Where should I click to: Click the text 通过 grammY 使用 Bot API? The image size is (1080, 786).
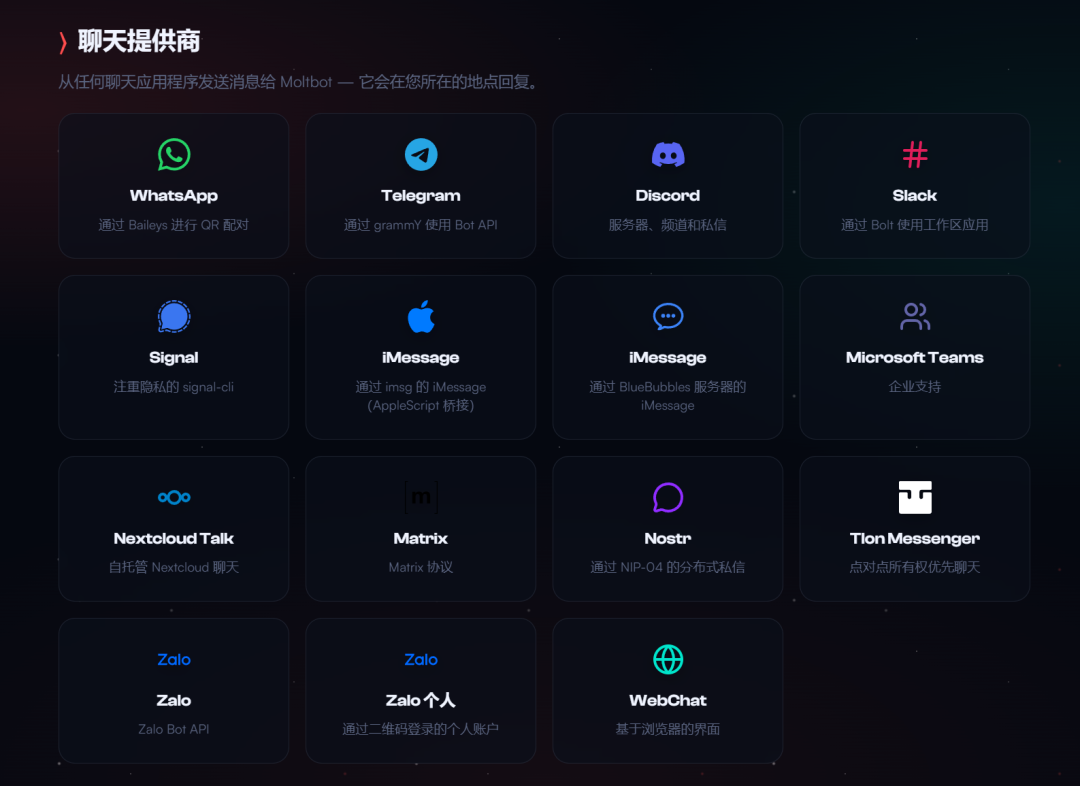pyautogui.click(x=421, y=225)
